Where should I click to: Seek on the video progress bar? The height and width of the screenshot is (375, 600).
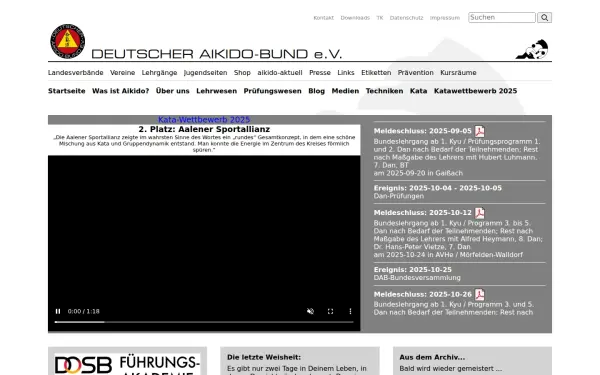[204, 322]
